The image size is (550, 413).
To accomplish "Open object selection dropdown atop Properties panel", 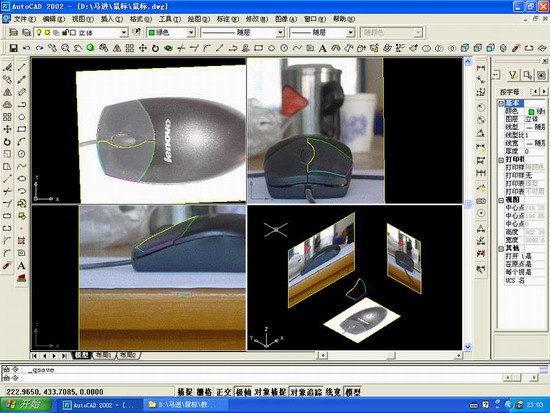I will [x=496, y=75].
